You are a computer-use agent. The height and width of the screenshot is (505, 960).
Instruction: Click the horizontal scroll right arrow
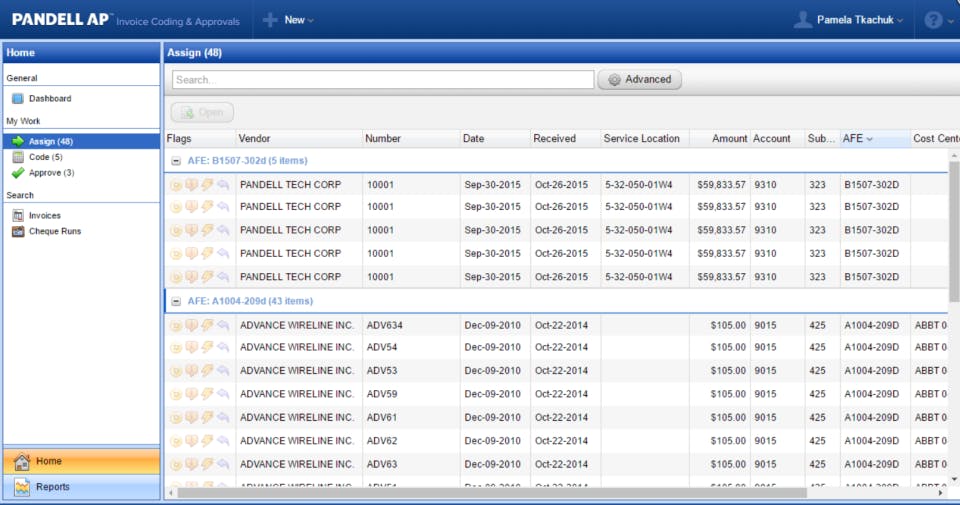(941, 493)
